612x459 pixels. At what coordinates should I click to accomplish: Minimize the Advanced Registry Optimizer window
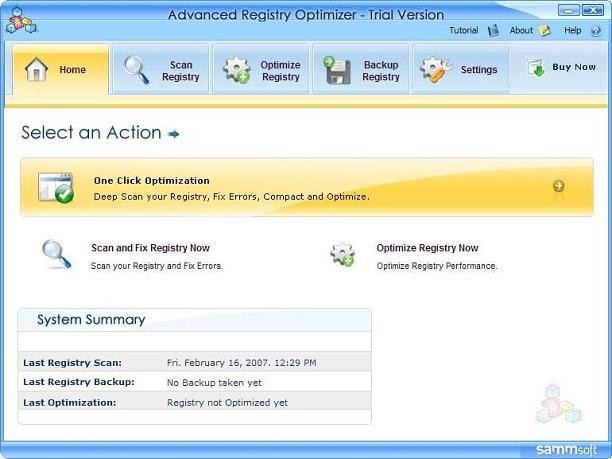point(568,10)
